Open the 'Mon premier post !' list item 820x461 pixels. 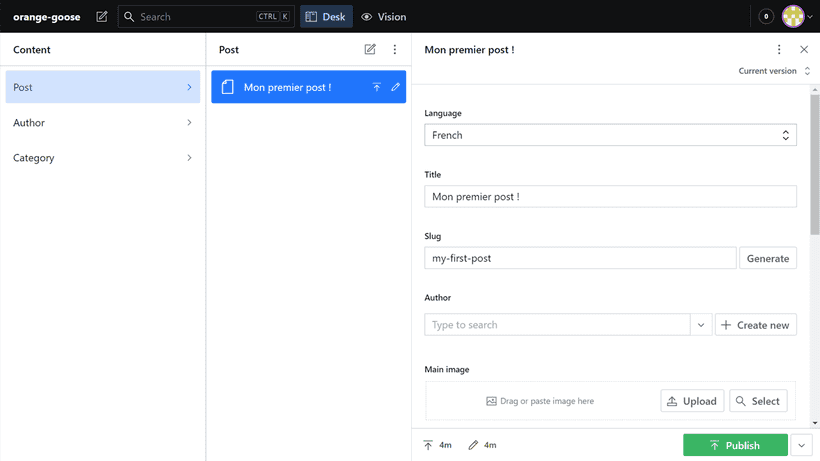(x=309, y=87)
